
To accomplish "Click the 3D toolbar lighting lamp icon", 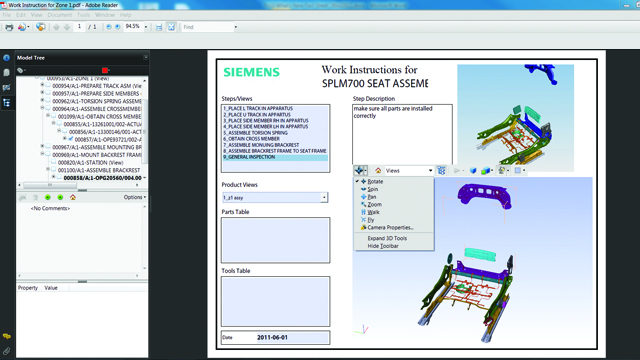I will click(502, 171).
